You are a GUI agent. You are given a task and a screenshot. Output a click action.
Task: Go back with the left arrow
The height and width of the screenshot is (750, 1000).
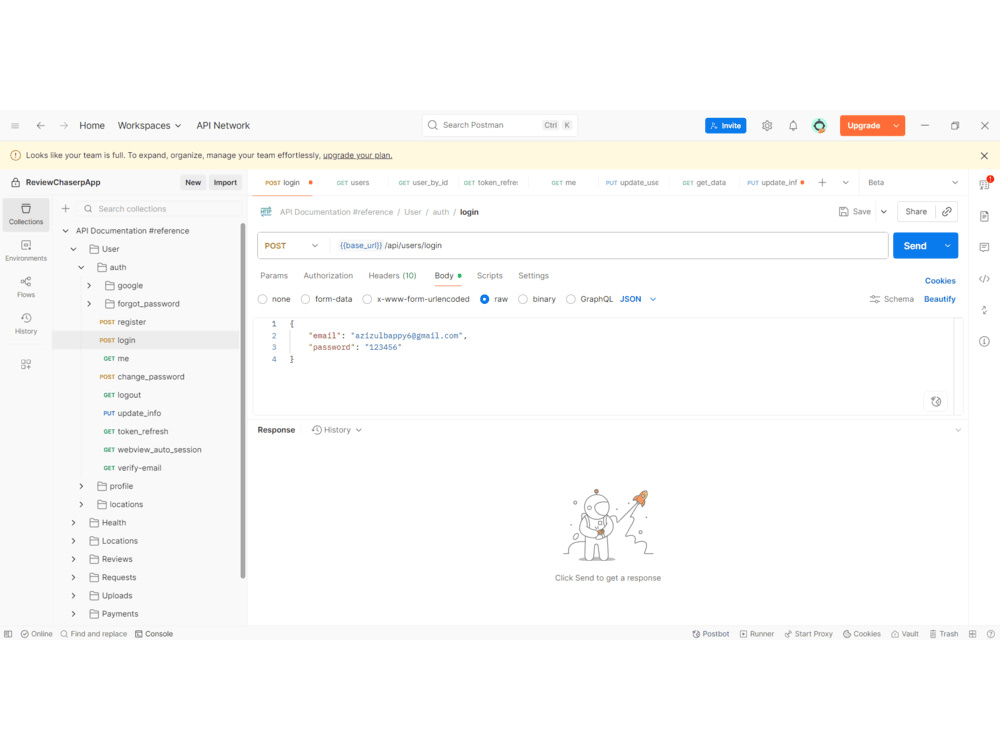point(40,126)
